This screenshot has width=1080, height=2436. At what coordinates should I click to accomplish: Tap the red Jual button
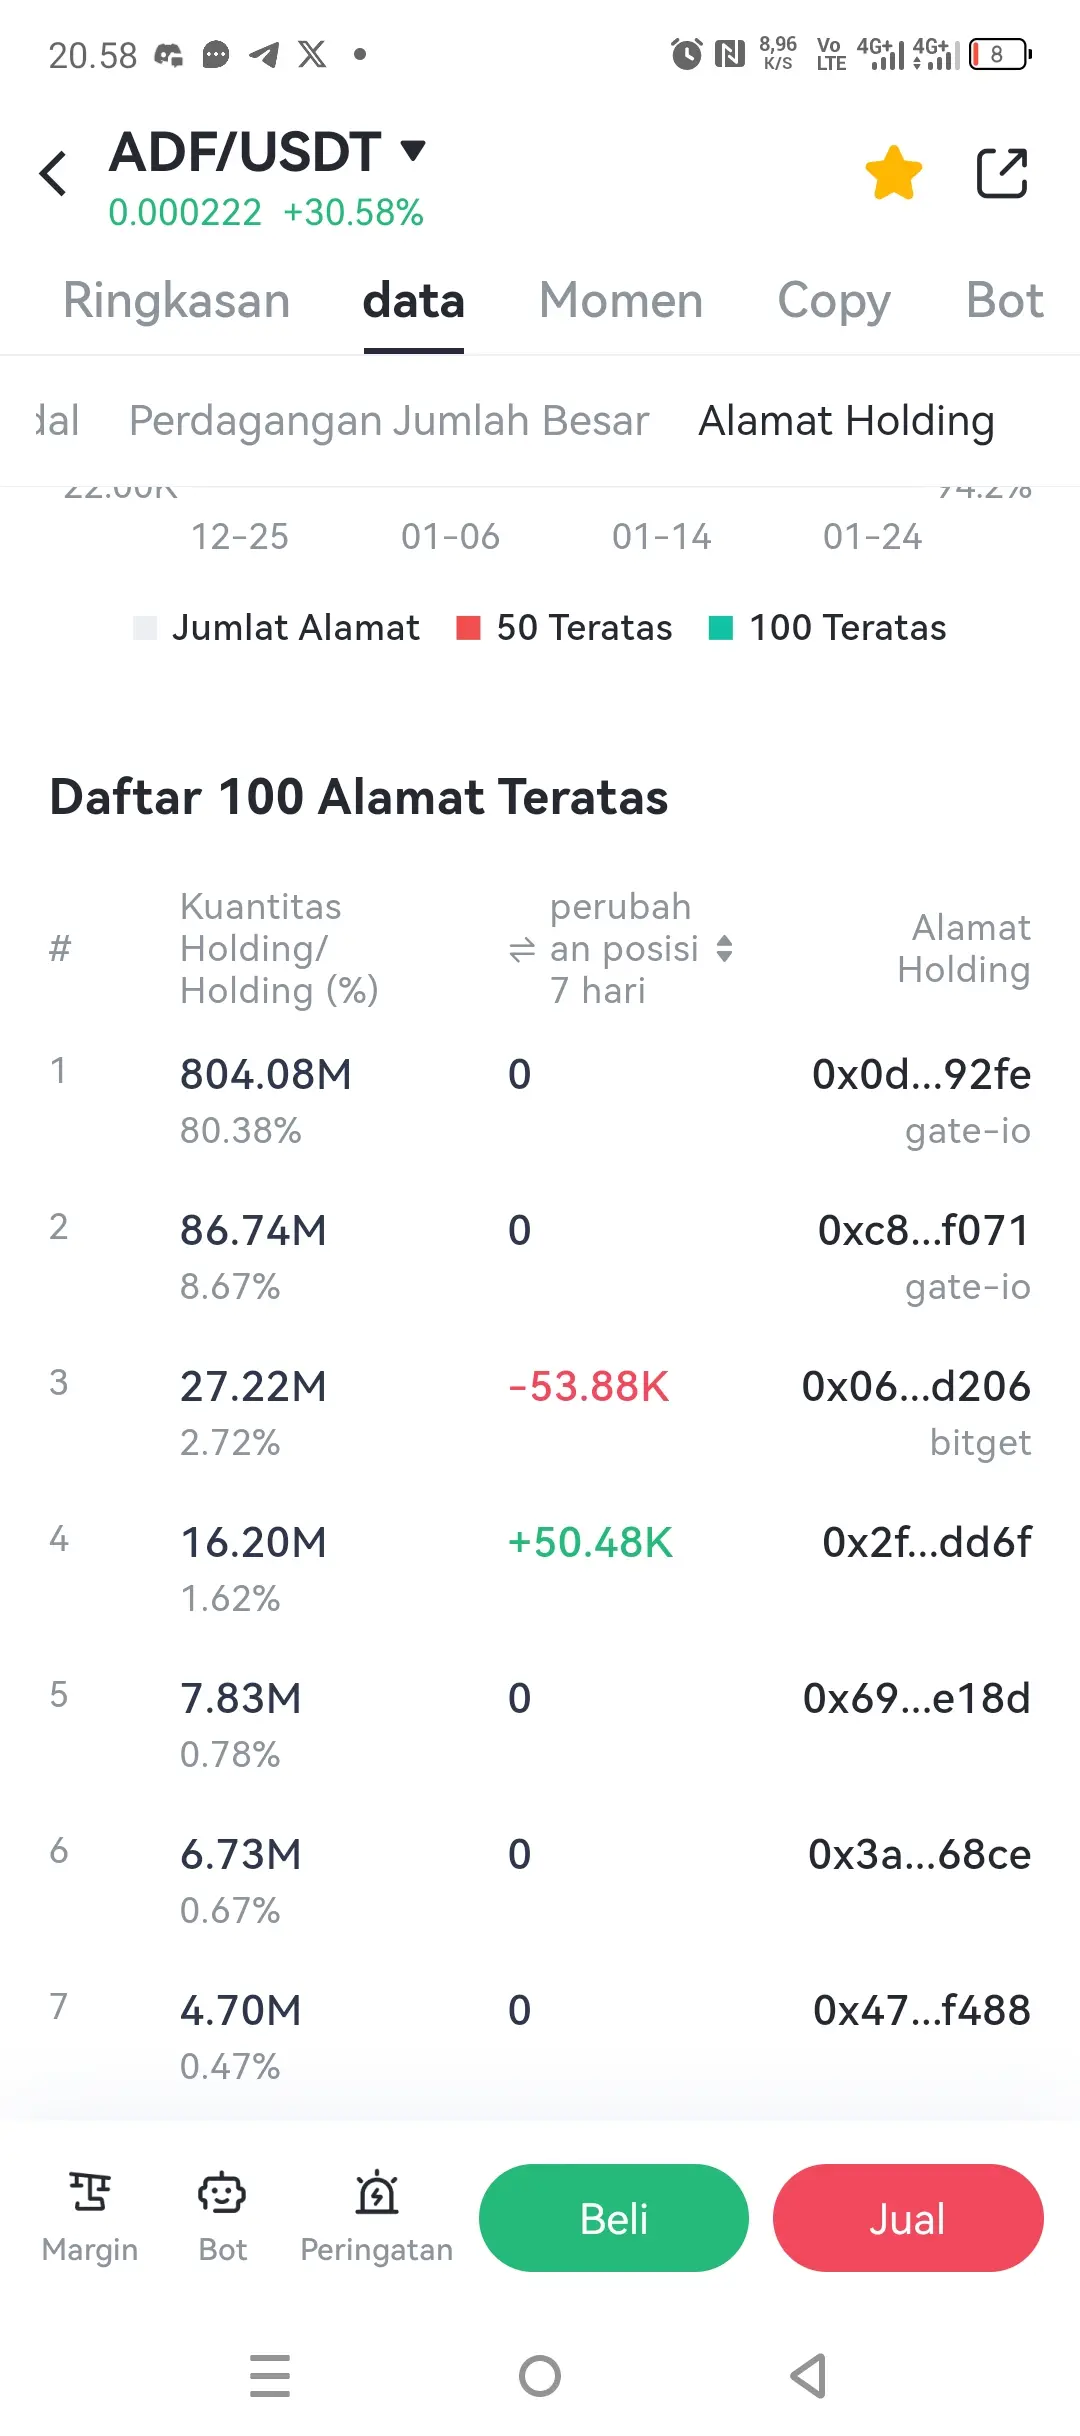tap(908, 2218)
